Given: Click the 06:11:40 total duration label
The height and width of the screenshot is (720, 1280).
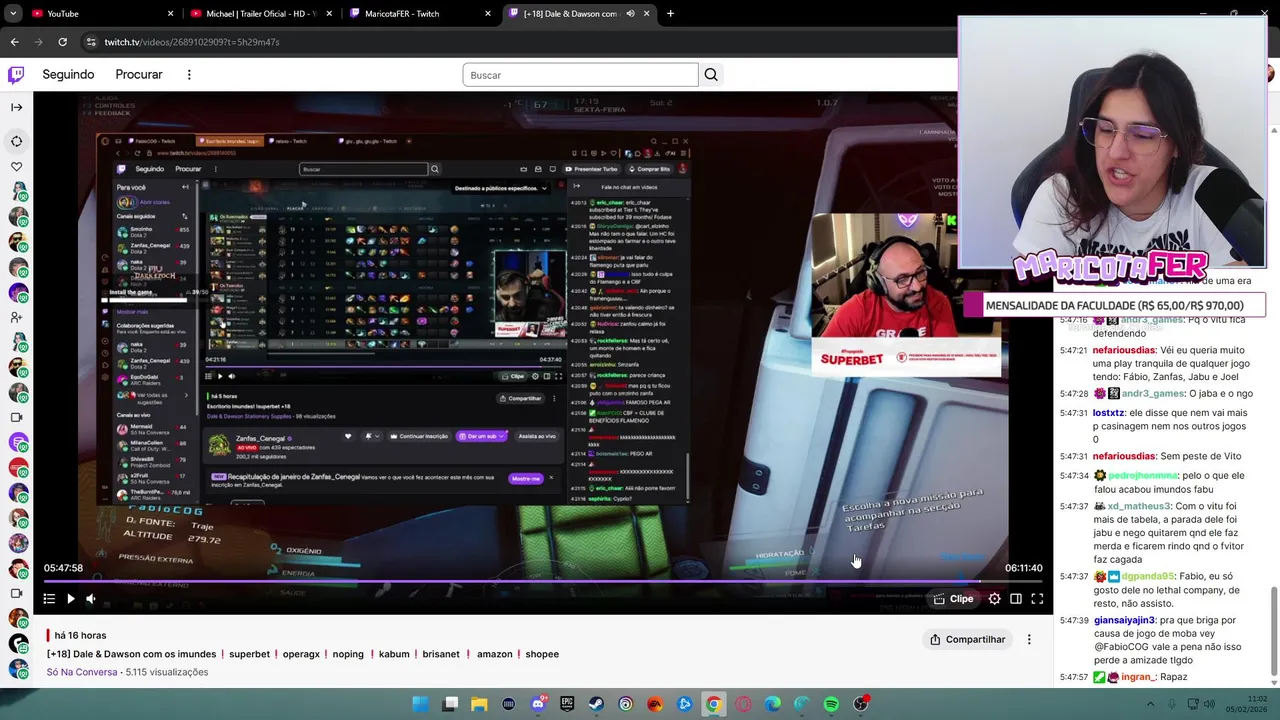Looking at the screenshot, I should (1024, 568).
